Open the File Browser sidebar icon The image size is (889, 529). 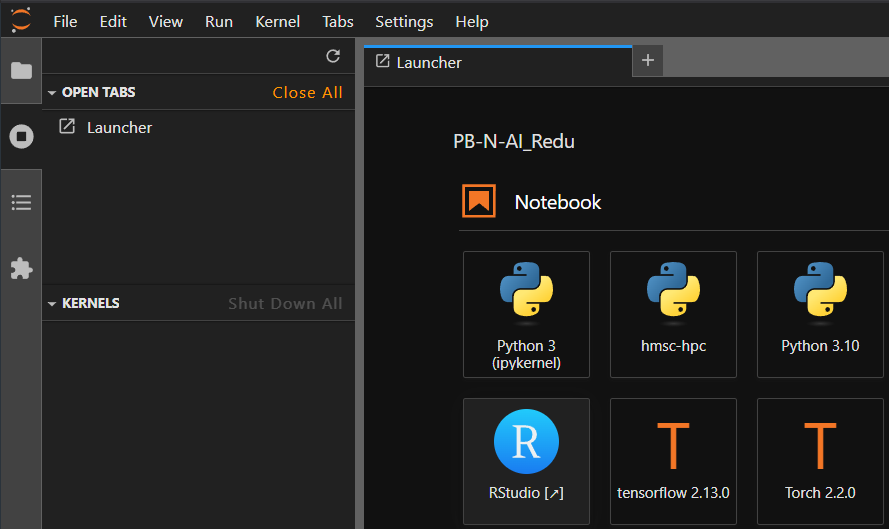21,70
